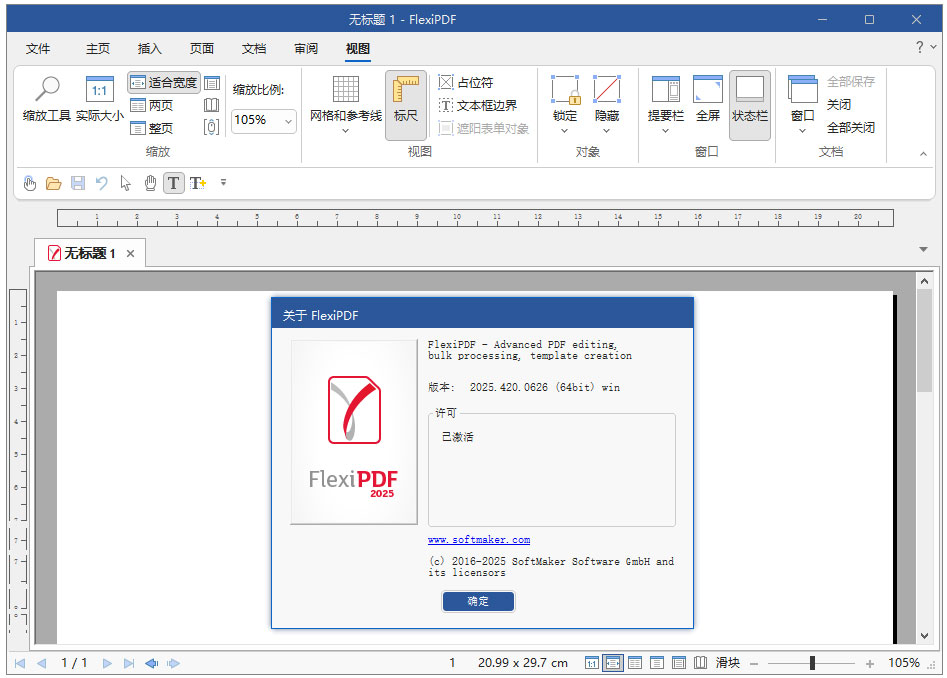Open the 文件 menu
This screenshot has width=947, height=678.
pyautogui.click(x=38, y=49)
